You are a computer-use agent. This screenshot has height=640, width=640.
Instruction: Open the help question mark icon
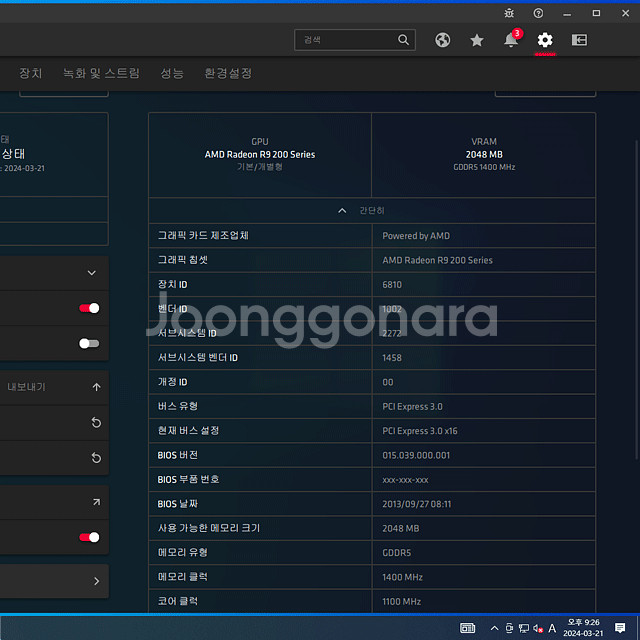coord(538,13)
